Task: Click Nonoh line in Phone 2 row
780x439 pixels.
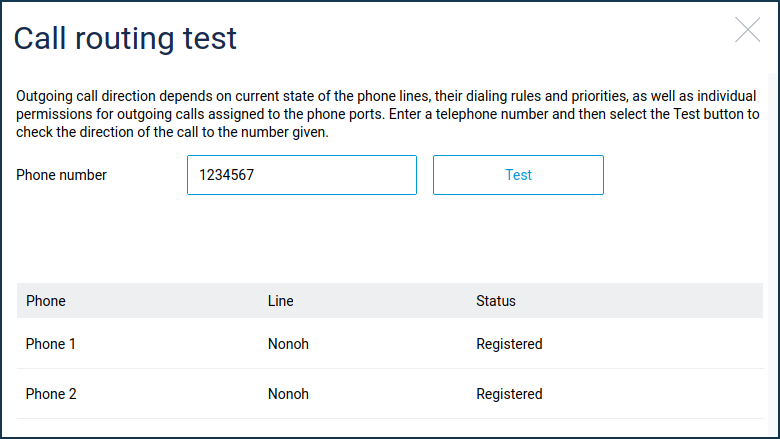Action: (288, 394)
